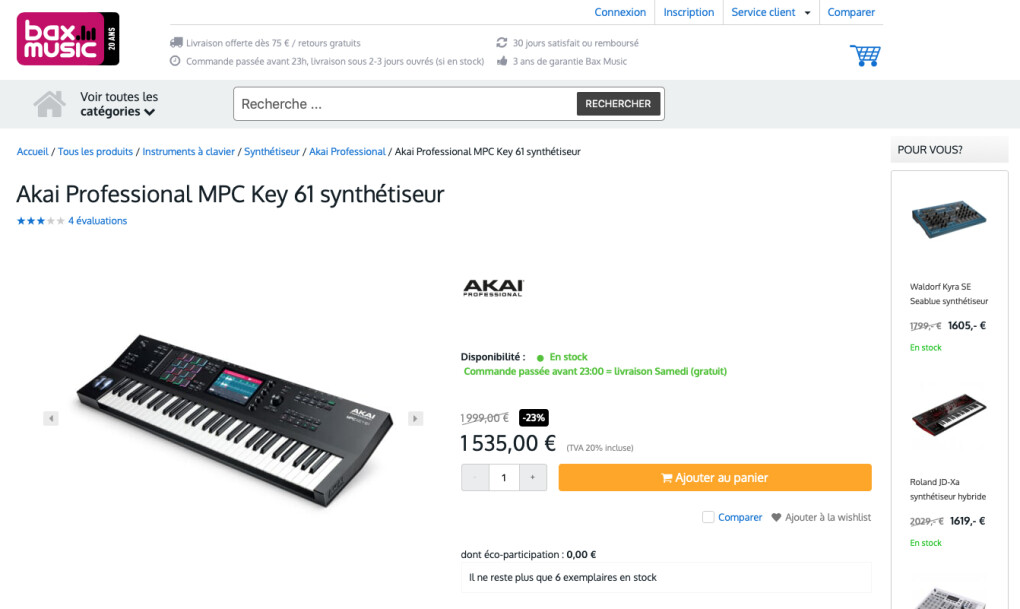Click the Recherche search field
1020x609 pixels.
(405, 104)
